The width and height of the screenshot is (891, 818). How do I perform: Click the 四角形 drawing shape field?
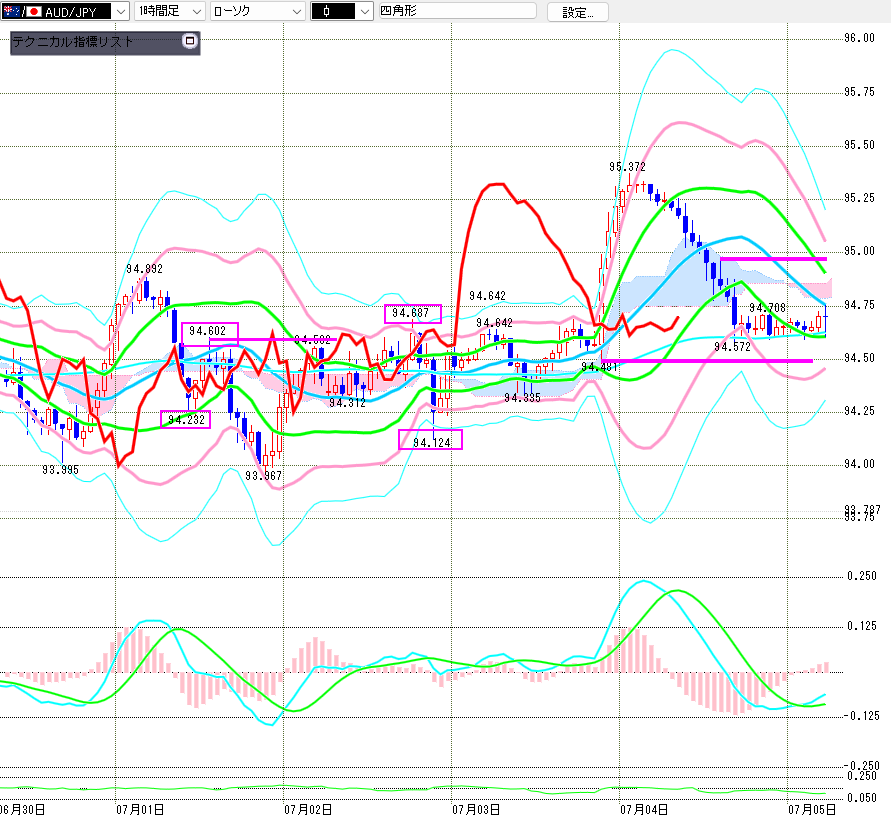(457, 11)
